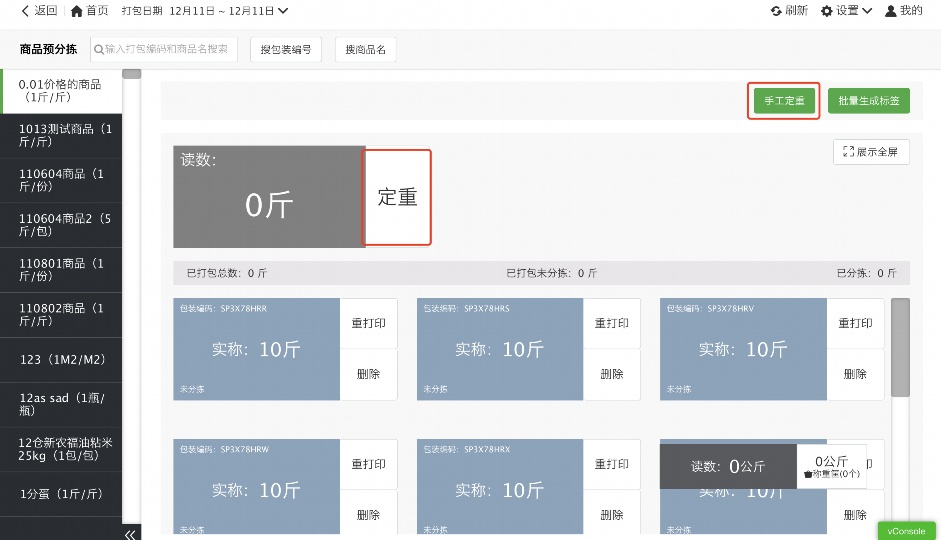
Task: Select 110802商品 in the sidebar
Action: coord(61,314)
